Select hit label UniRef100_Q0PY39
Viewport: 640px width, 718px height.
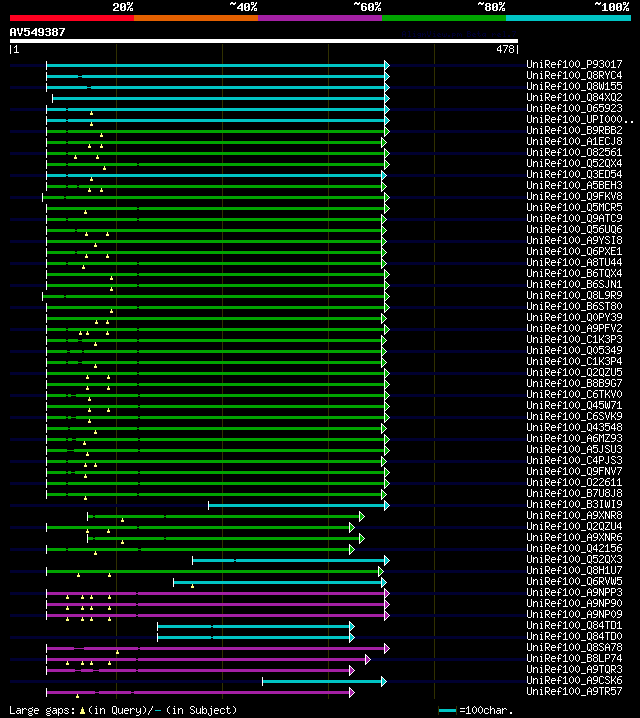[574, 317]
